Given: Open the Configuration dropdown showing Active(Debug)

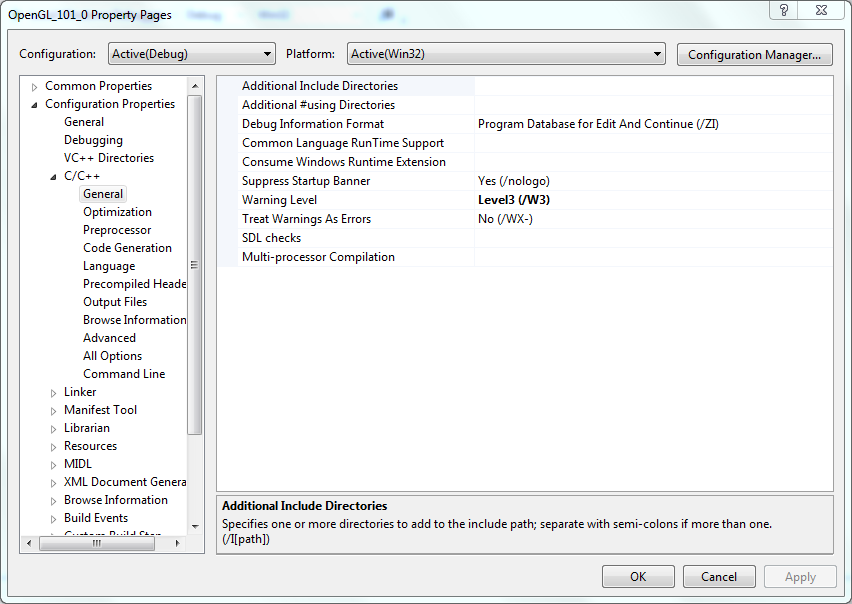Looking at the screenshot, I should click(192, 54).
